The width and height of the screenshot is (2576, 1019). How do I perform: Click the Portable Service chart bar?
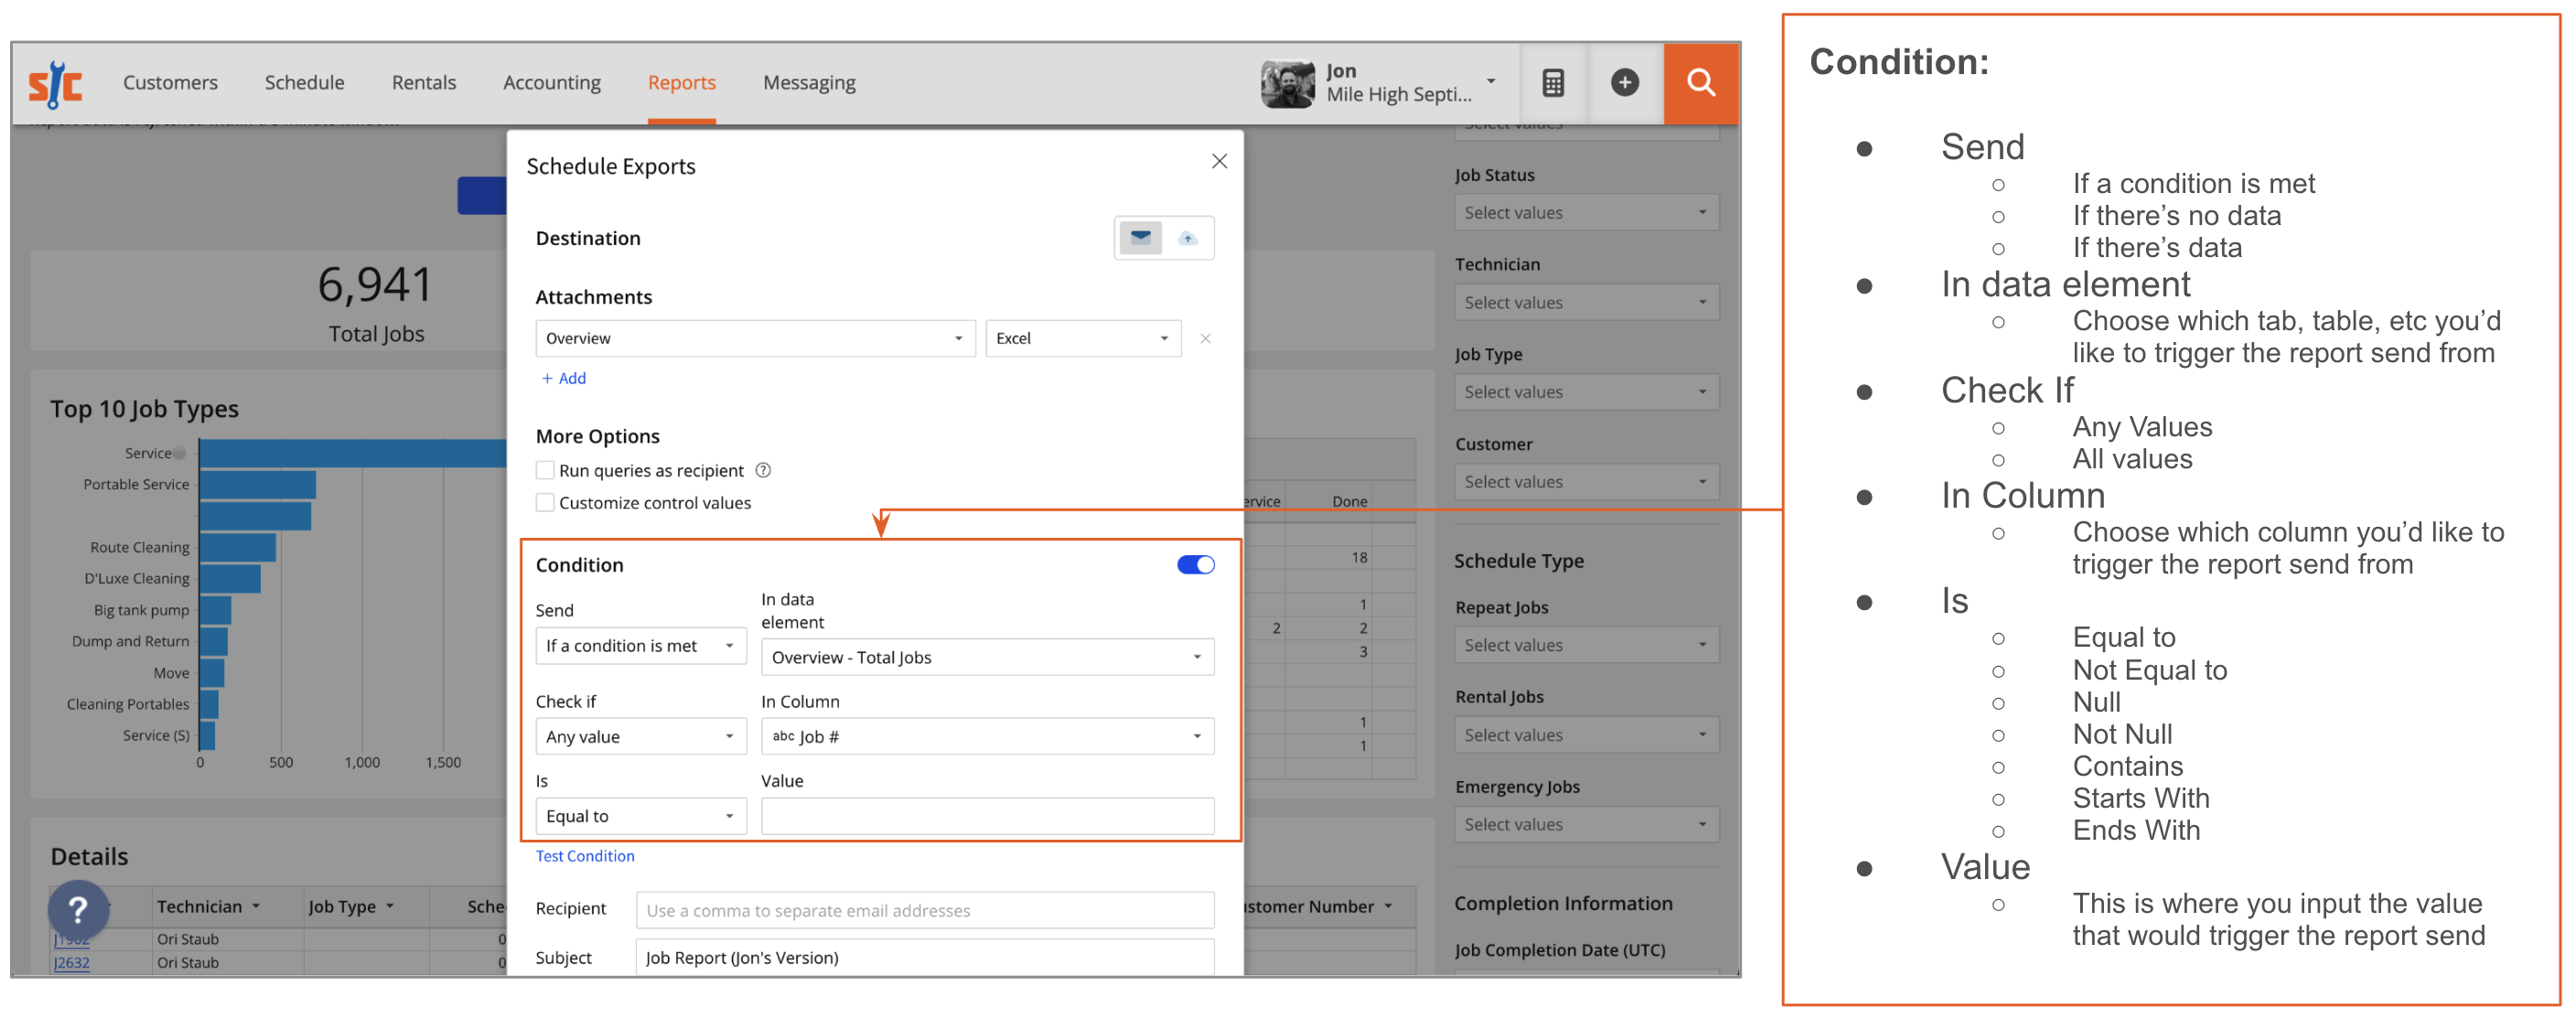pyautogui.click(x=258, y=486)
